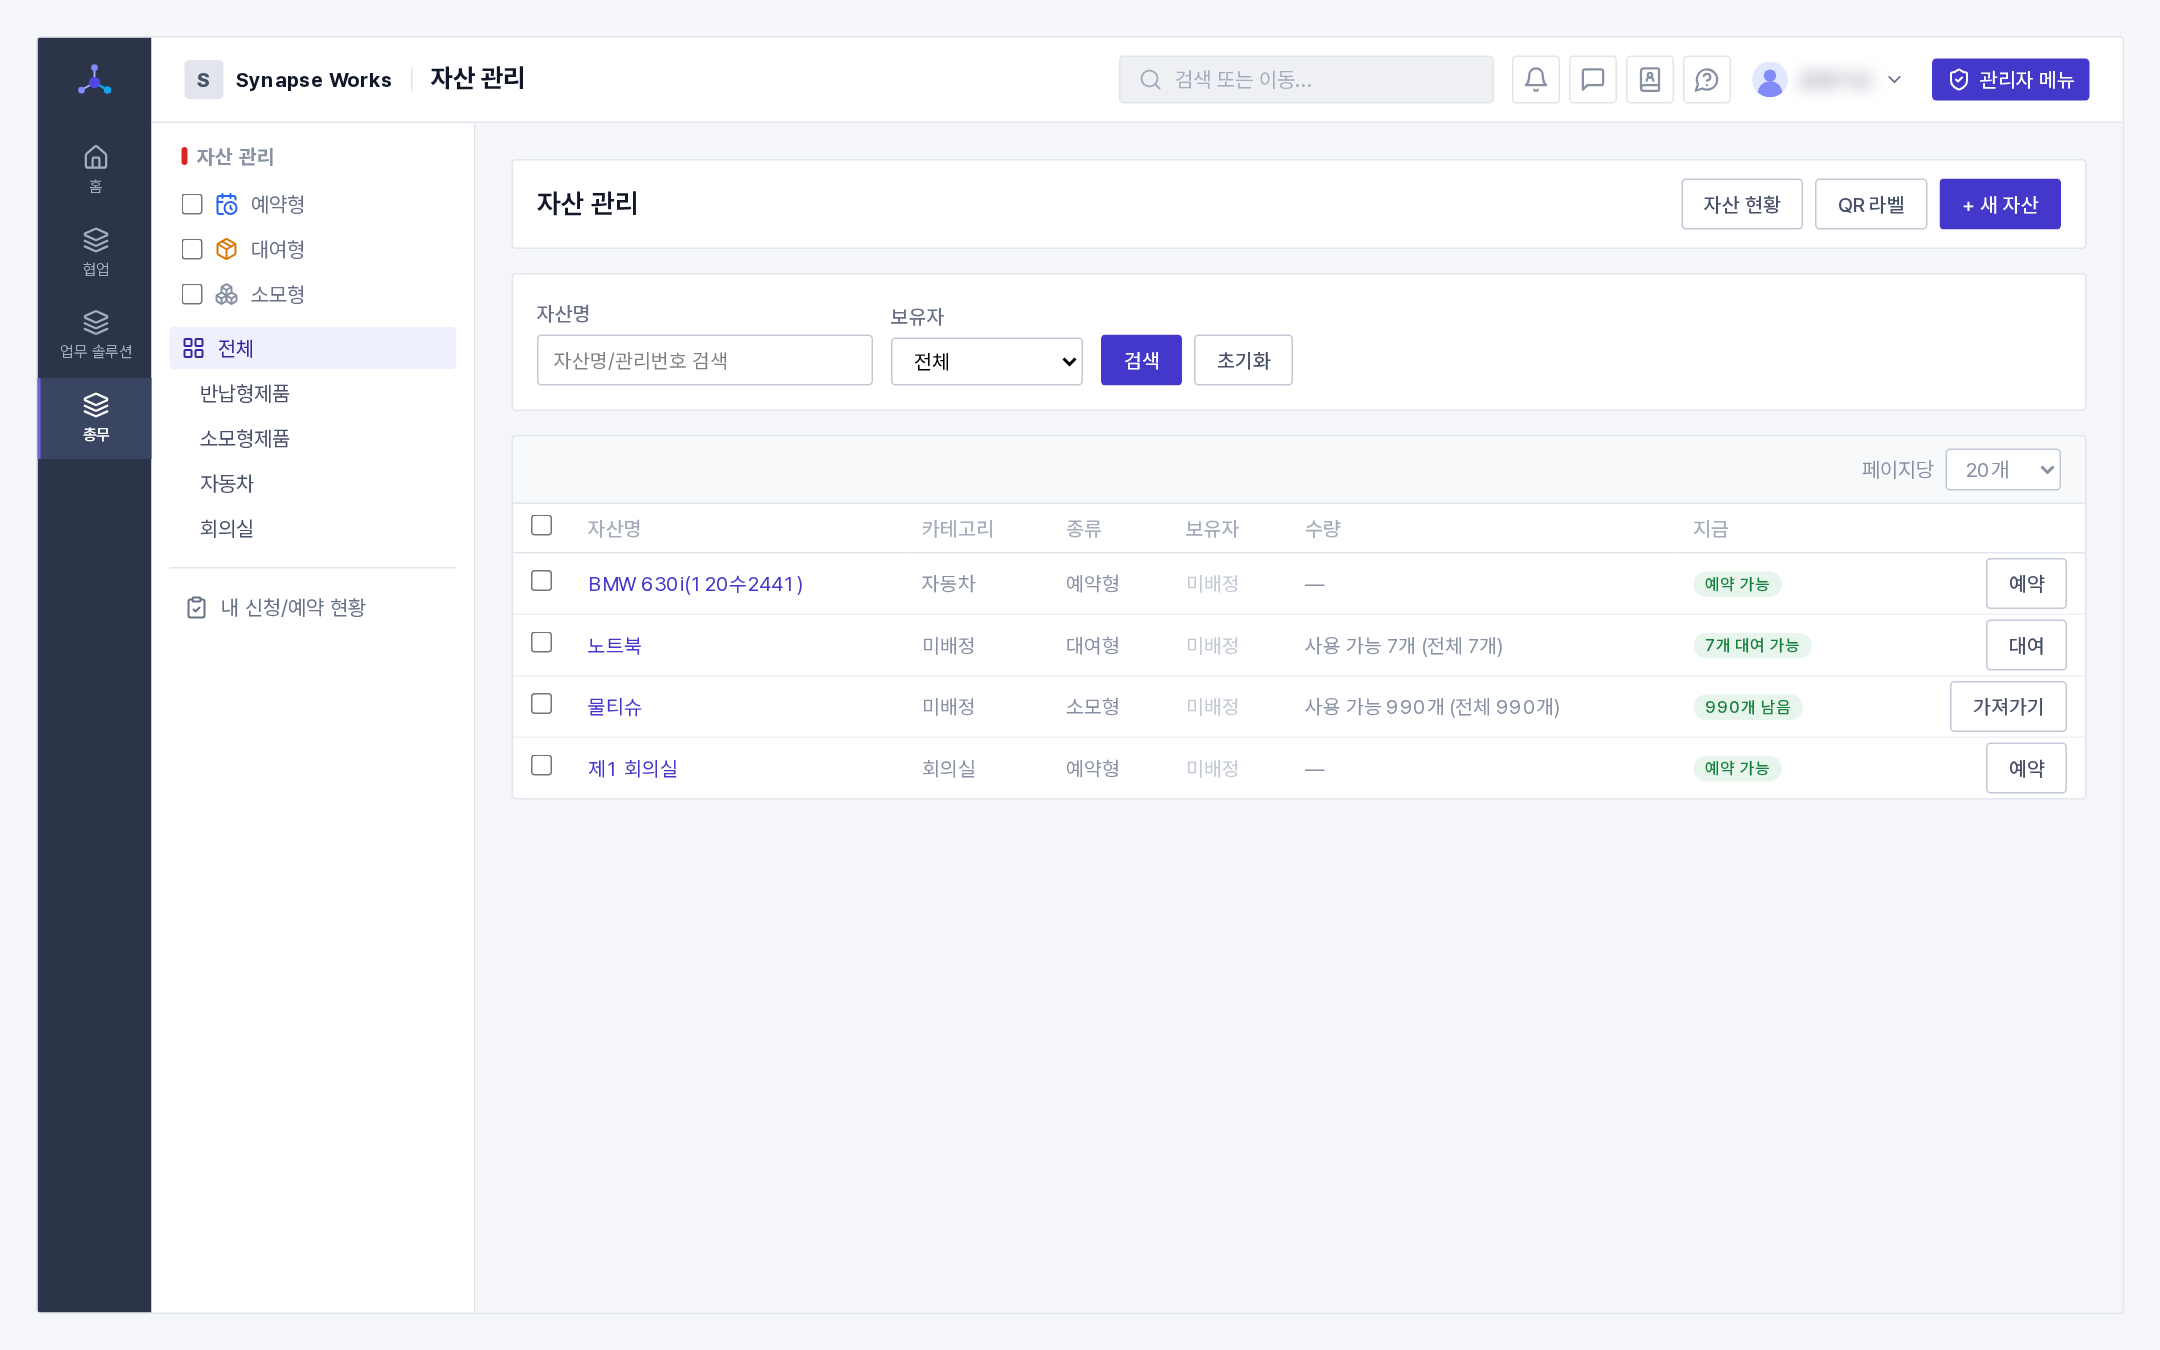Expand the user account menu chevron
This screenshot has width=2160, height=1350.
click(x=1894, y=80)
